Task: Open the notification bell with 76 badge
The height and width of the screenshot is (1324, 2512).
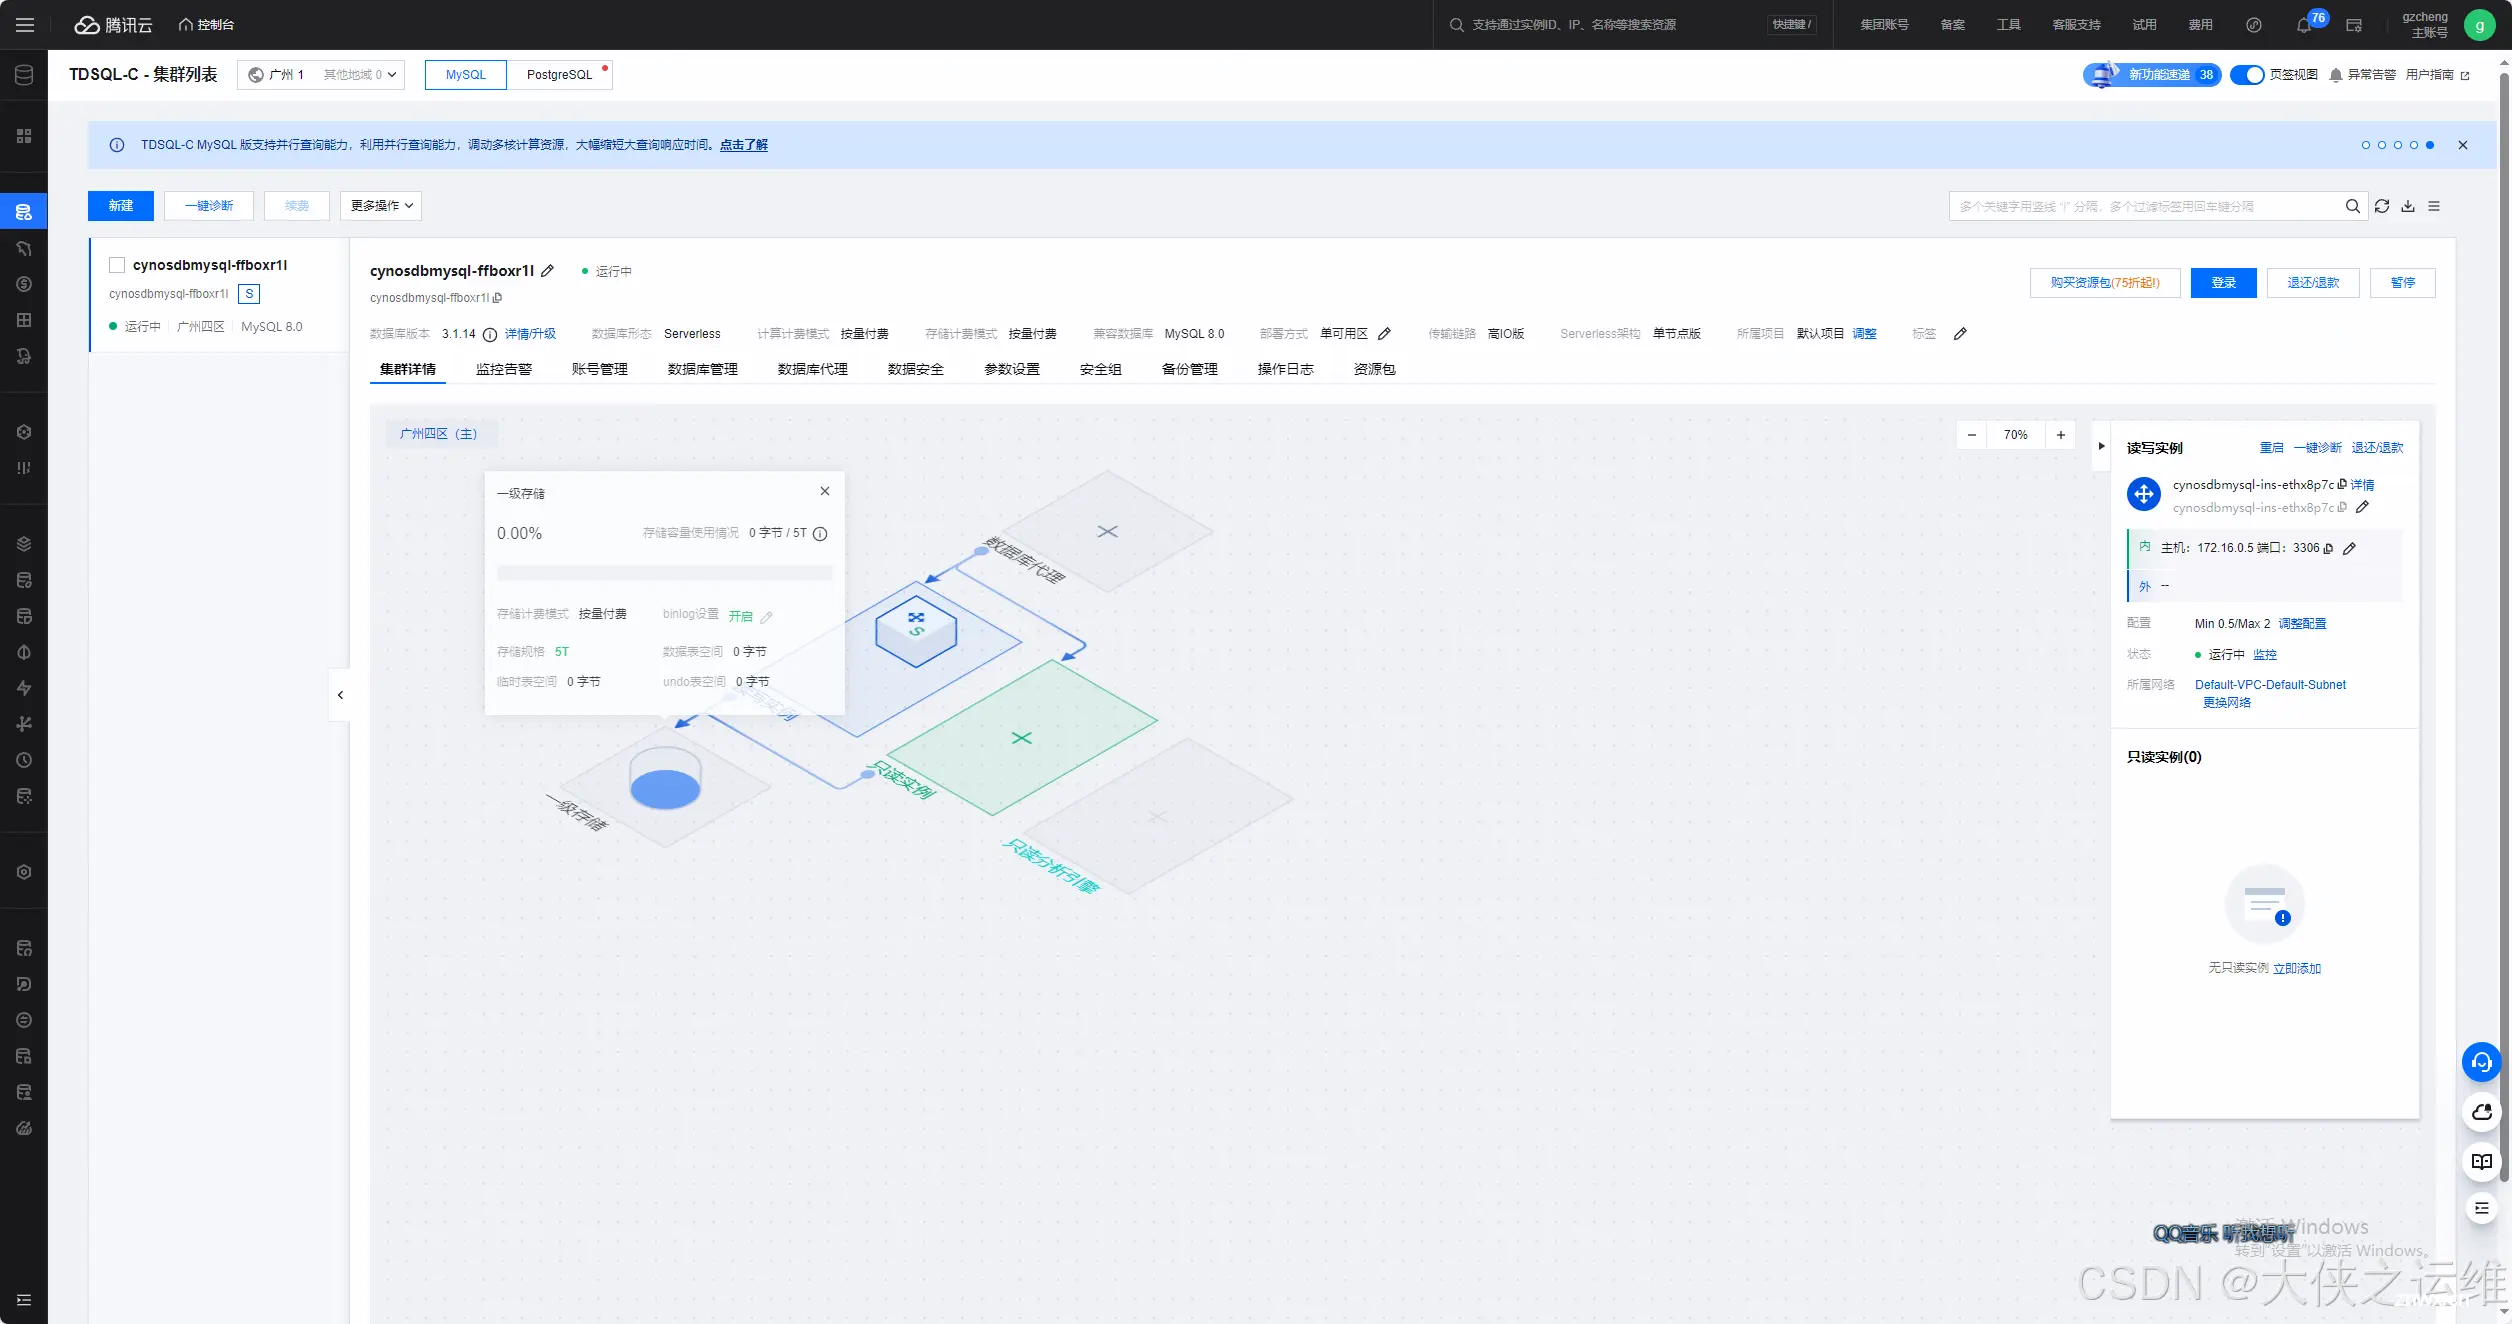Action: (2303, 25)
